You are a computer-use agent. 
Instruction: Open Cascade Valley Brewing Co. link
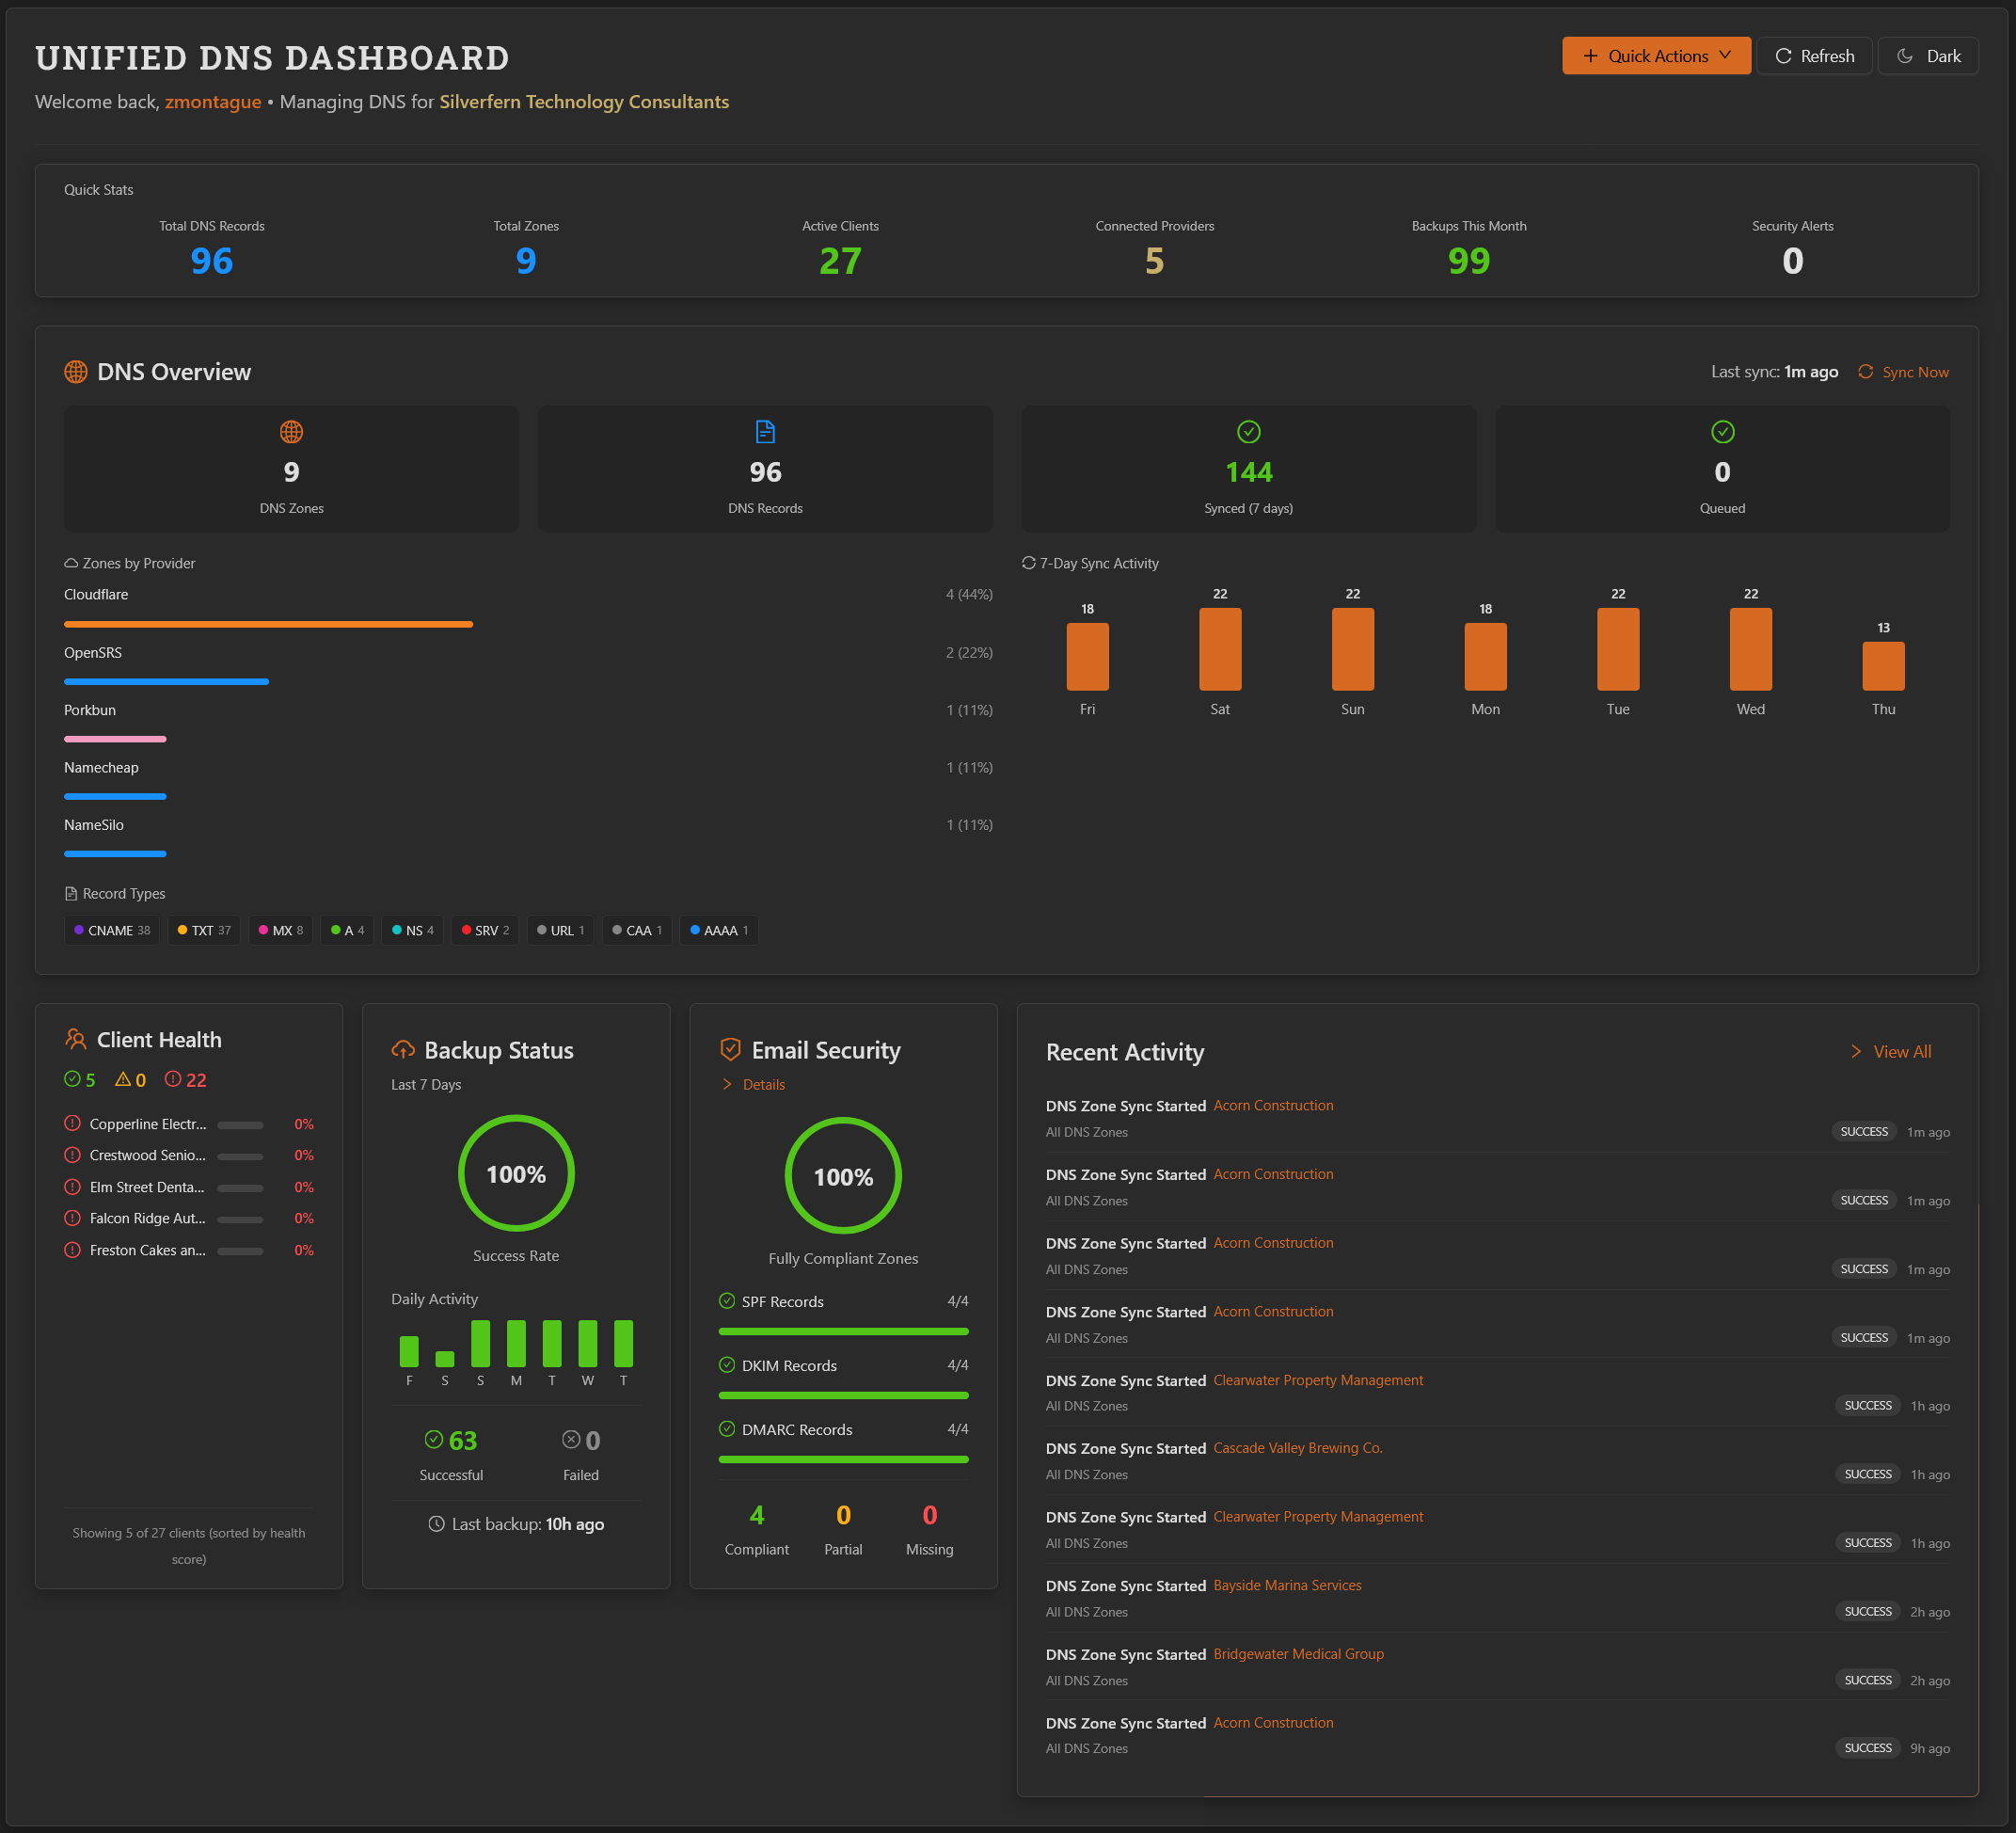1298,1447
